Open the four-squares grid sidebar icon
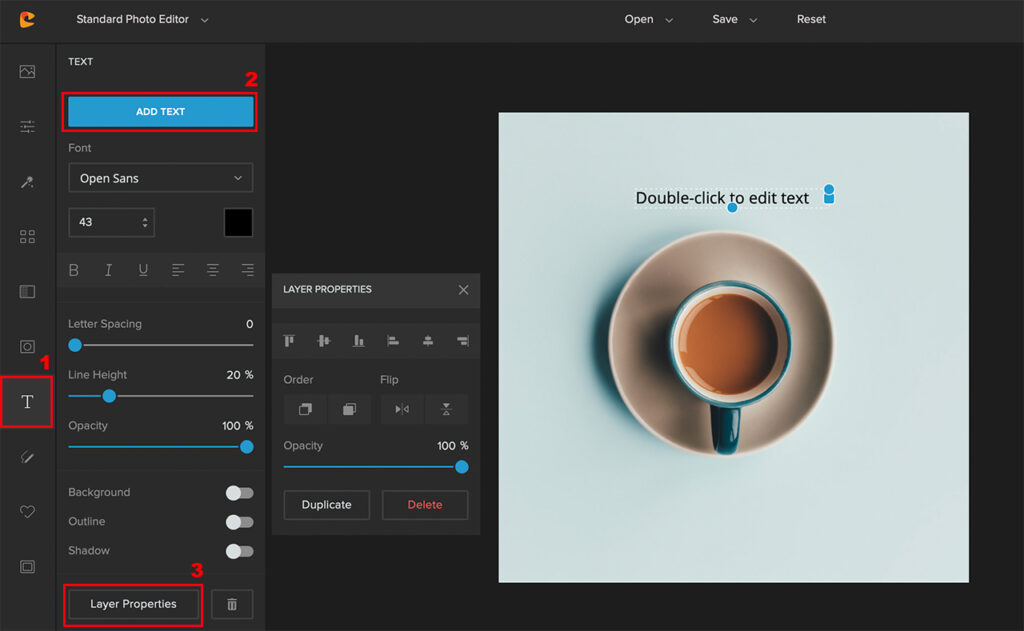 pyautogui.click(x=27, y=236)
